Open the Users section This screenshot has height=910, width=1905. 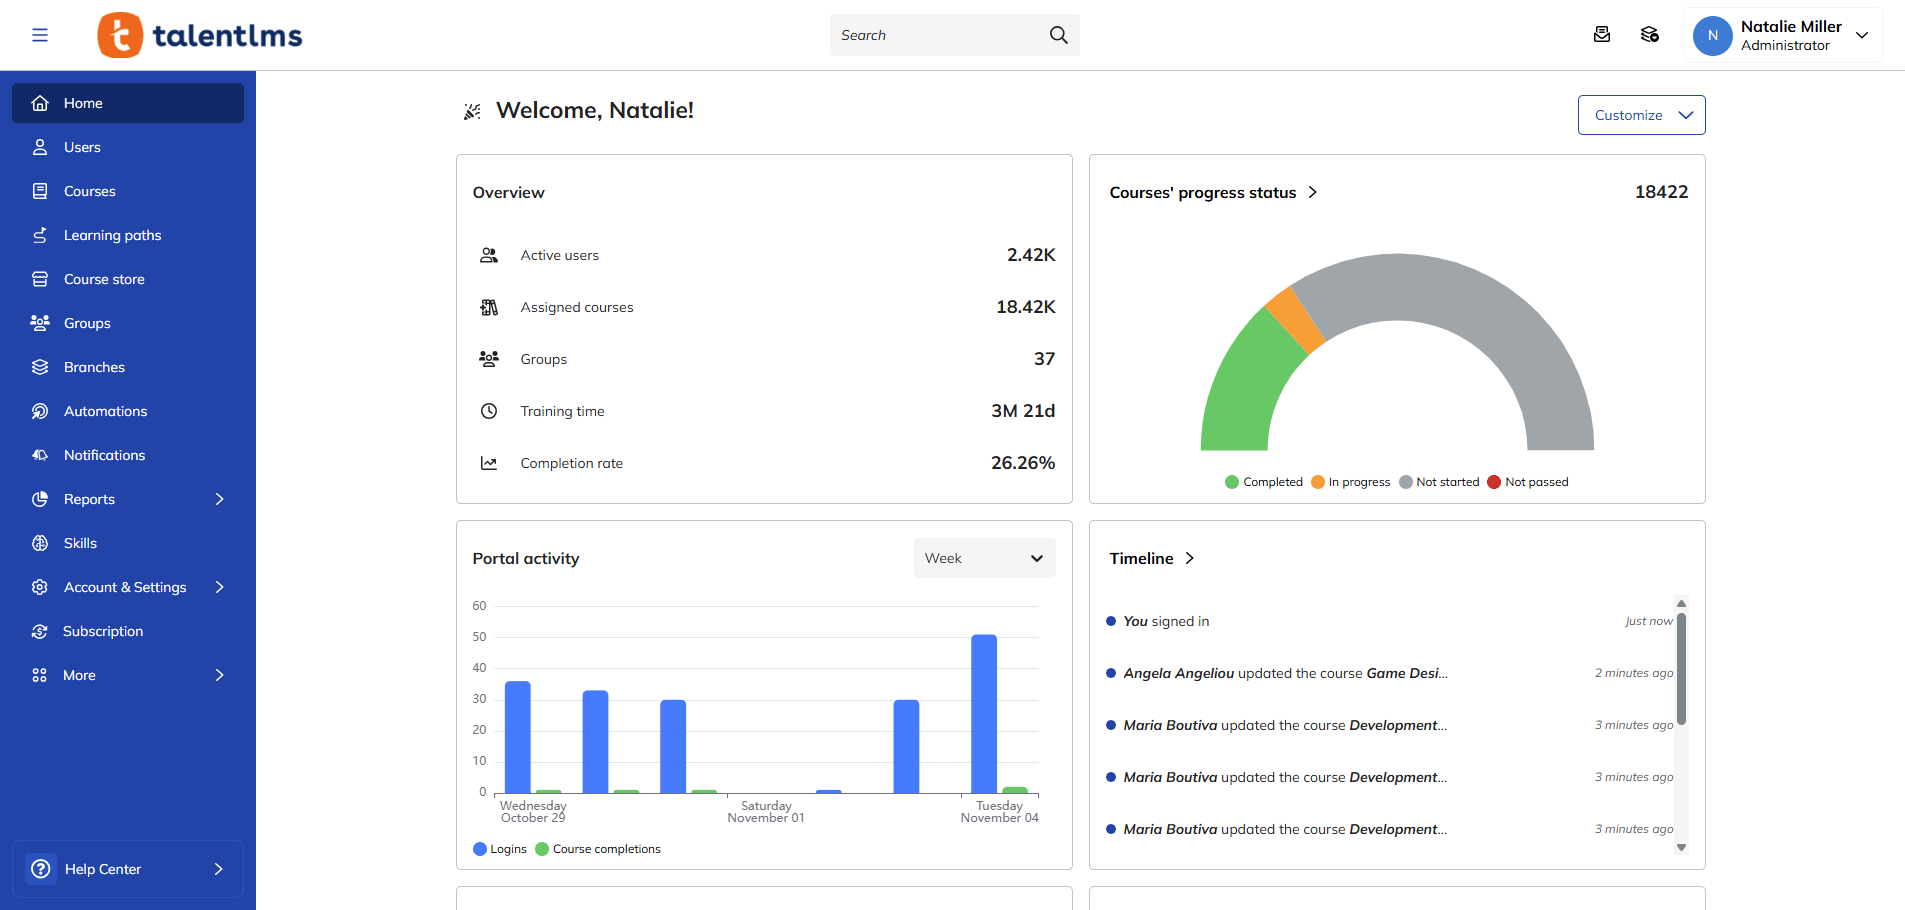(82, 147)
